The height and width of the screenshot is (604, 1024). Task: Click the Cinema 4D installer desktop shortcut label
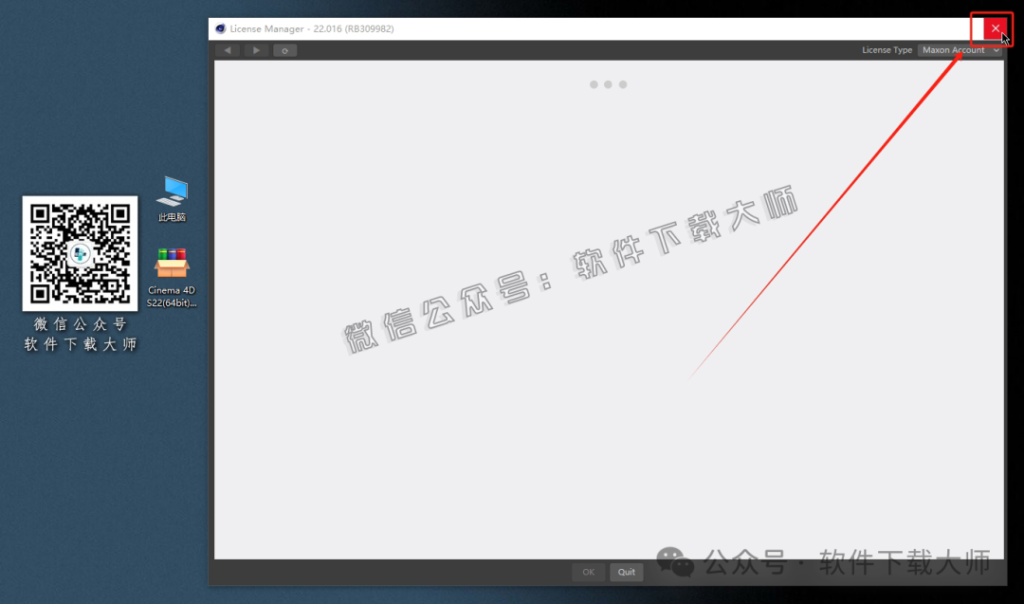pyautogui.click(x=171, y=296)
